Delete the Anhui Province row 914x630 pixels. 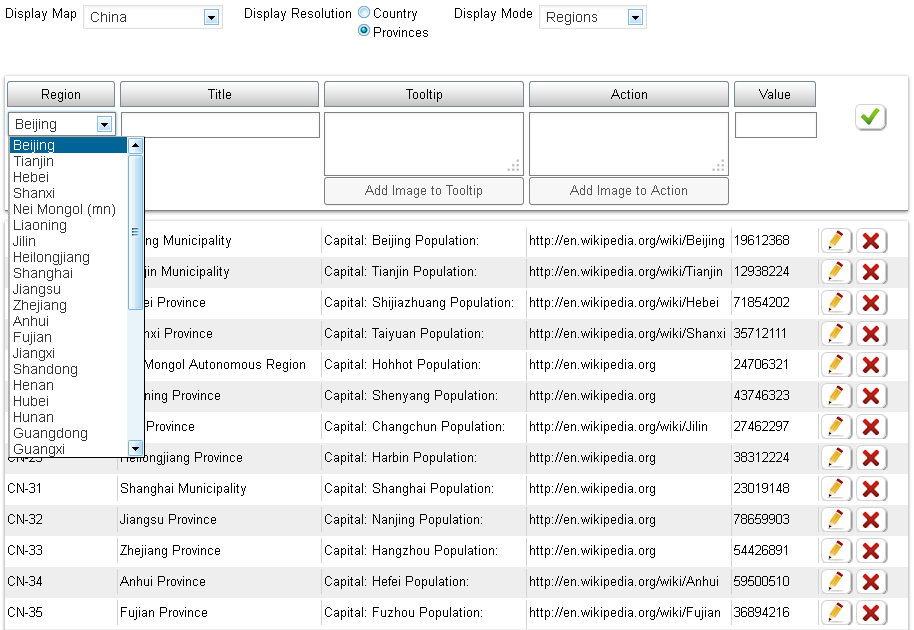[871, 582]
